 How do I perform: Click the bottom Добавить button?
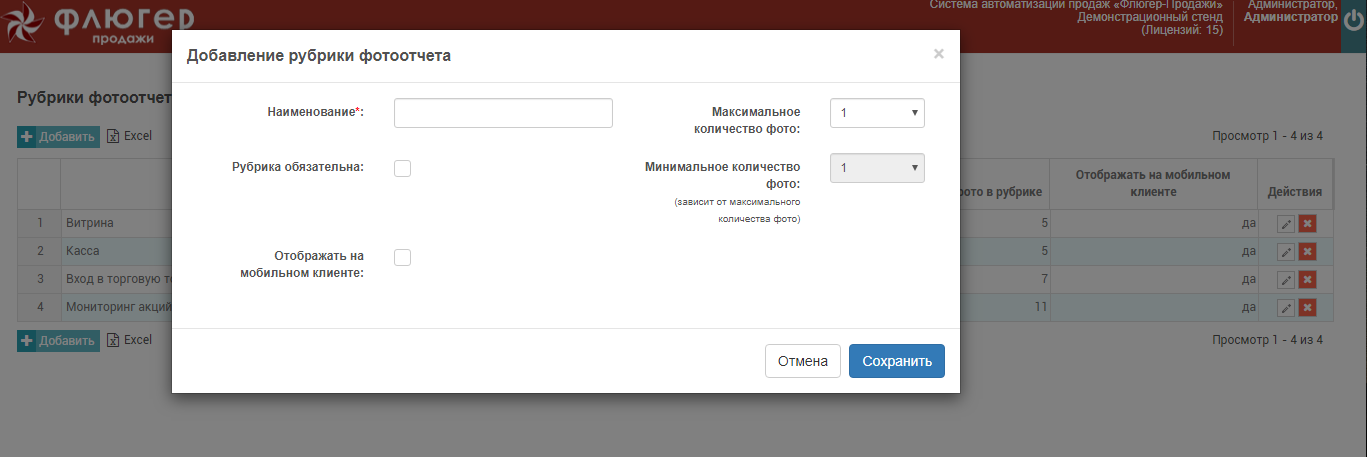click(x=58, y=341)
